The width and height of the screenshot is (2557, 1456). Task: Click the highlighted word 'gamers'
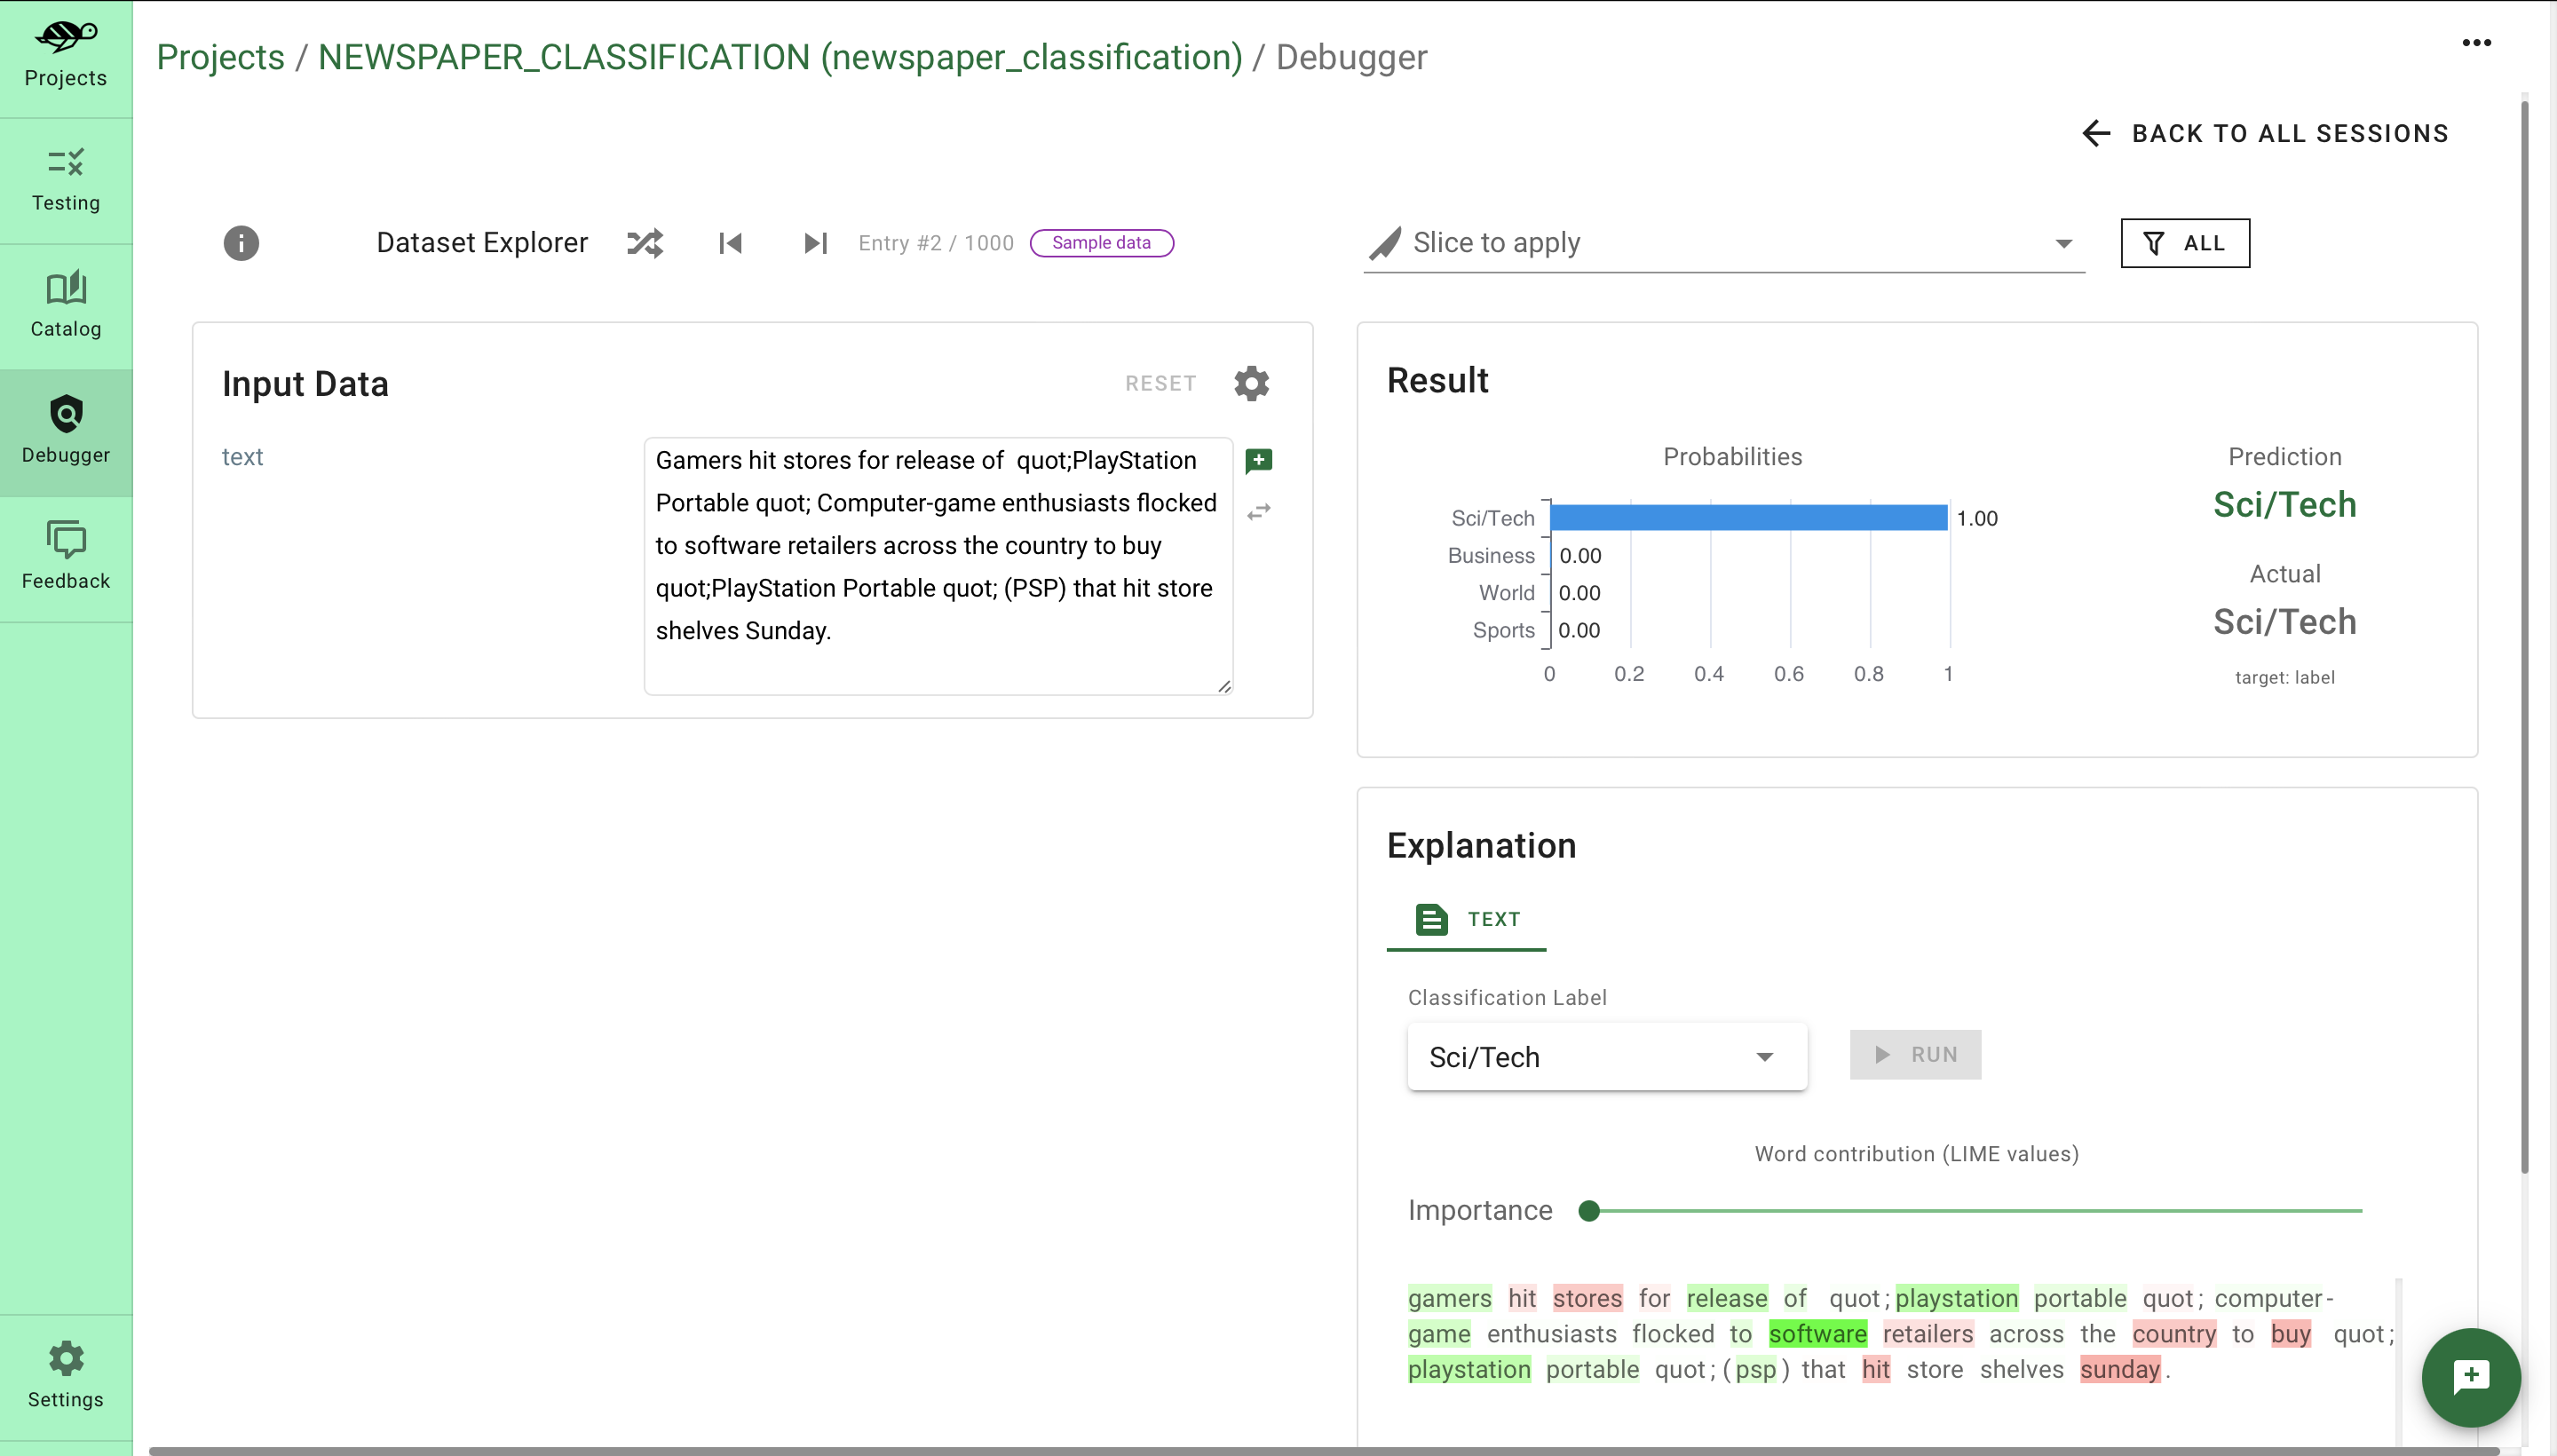(x=1449, y=1298)
